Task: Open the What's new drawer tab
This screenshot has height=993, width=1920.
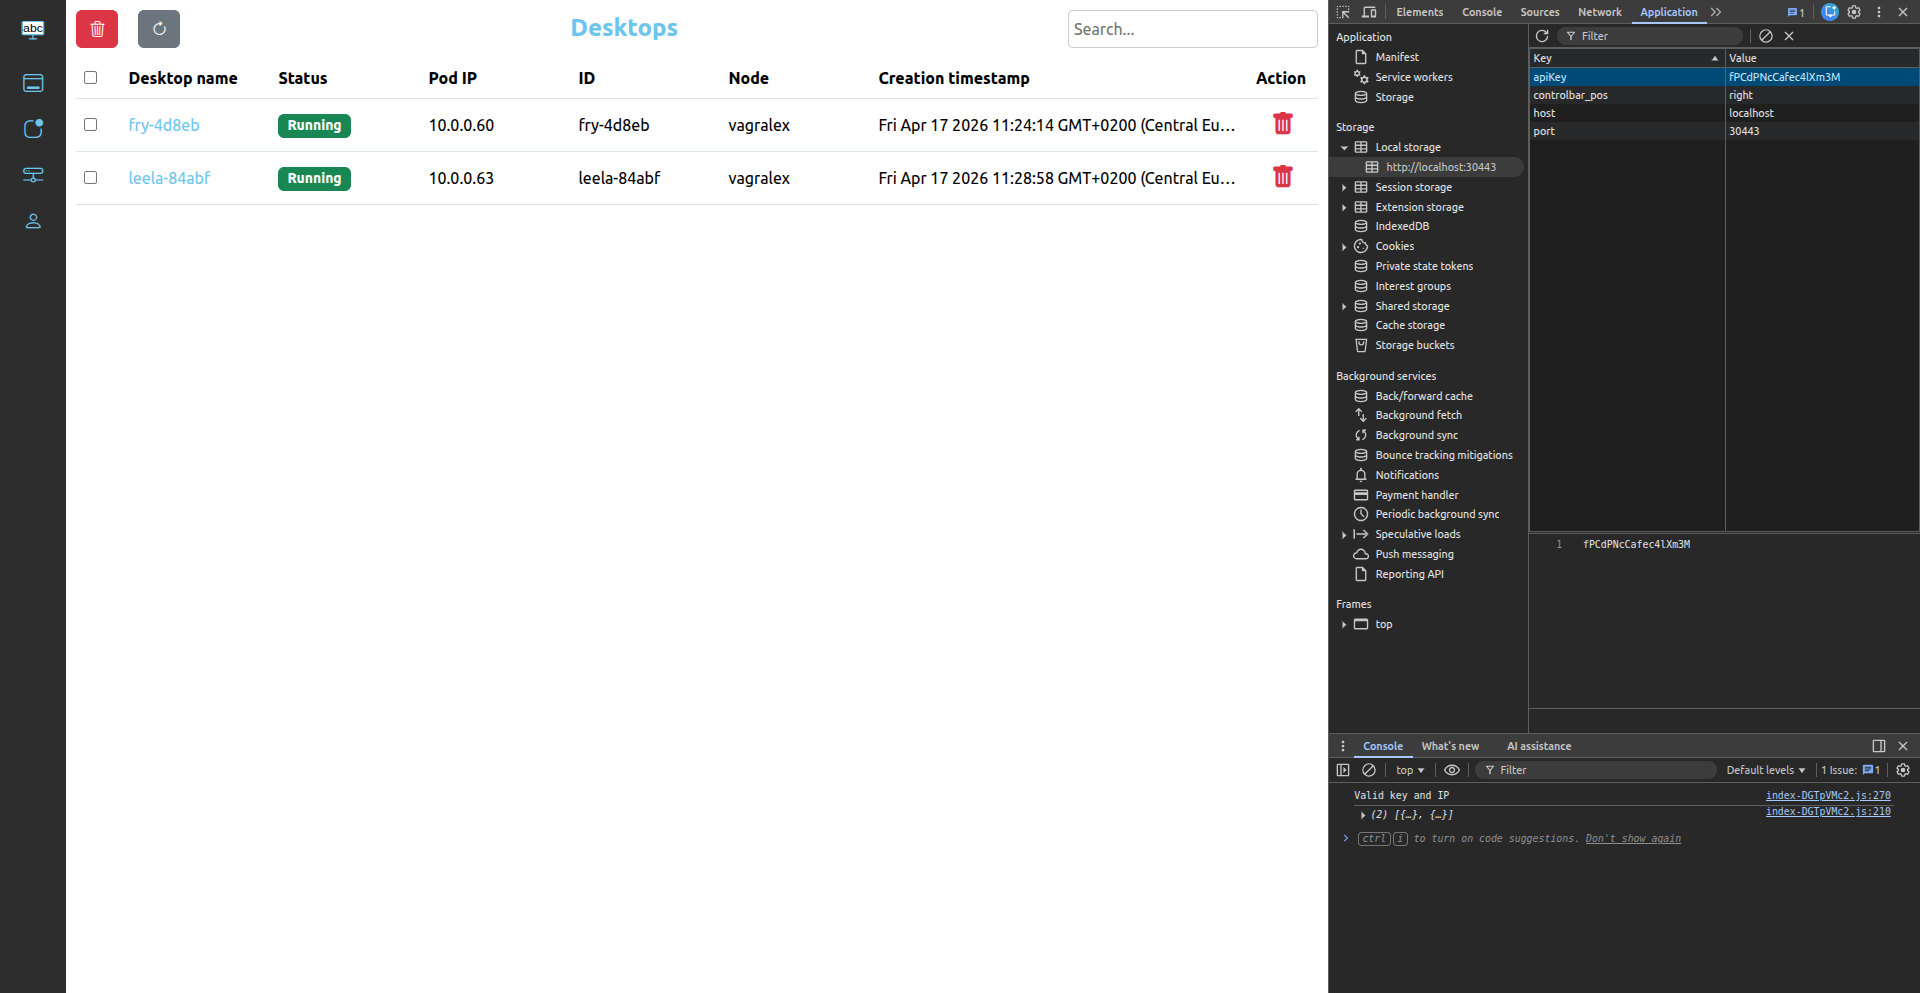Action: 1450,746
